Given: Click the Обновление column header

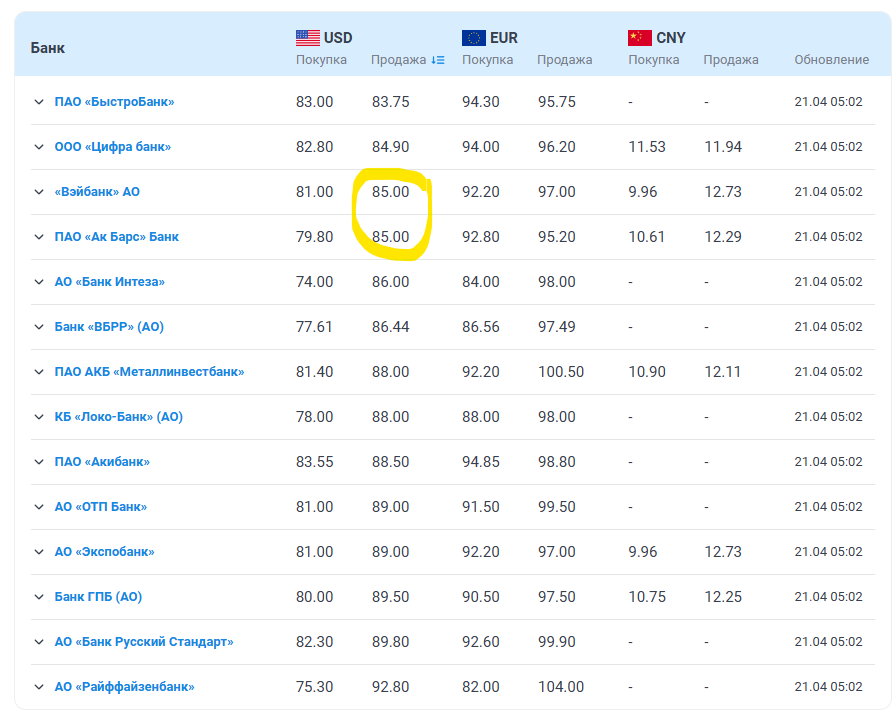Looking at the screenshot, I should [x=831, y=60].
